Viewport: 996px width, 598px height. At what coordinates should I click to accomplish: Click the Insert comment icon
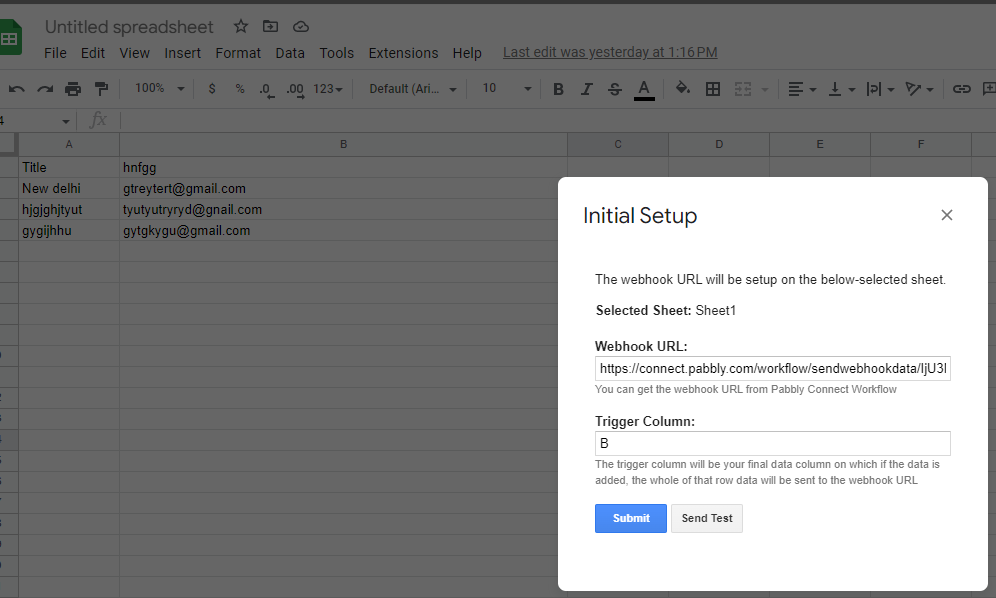pyautogui.click(x=989, y=89)
